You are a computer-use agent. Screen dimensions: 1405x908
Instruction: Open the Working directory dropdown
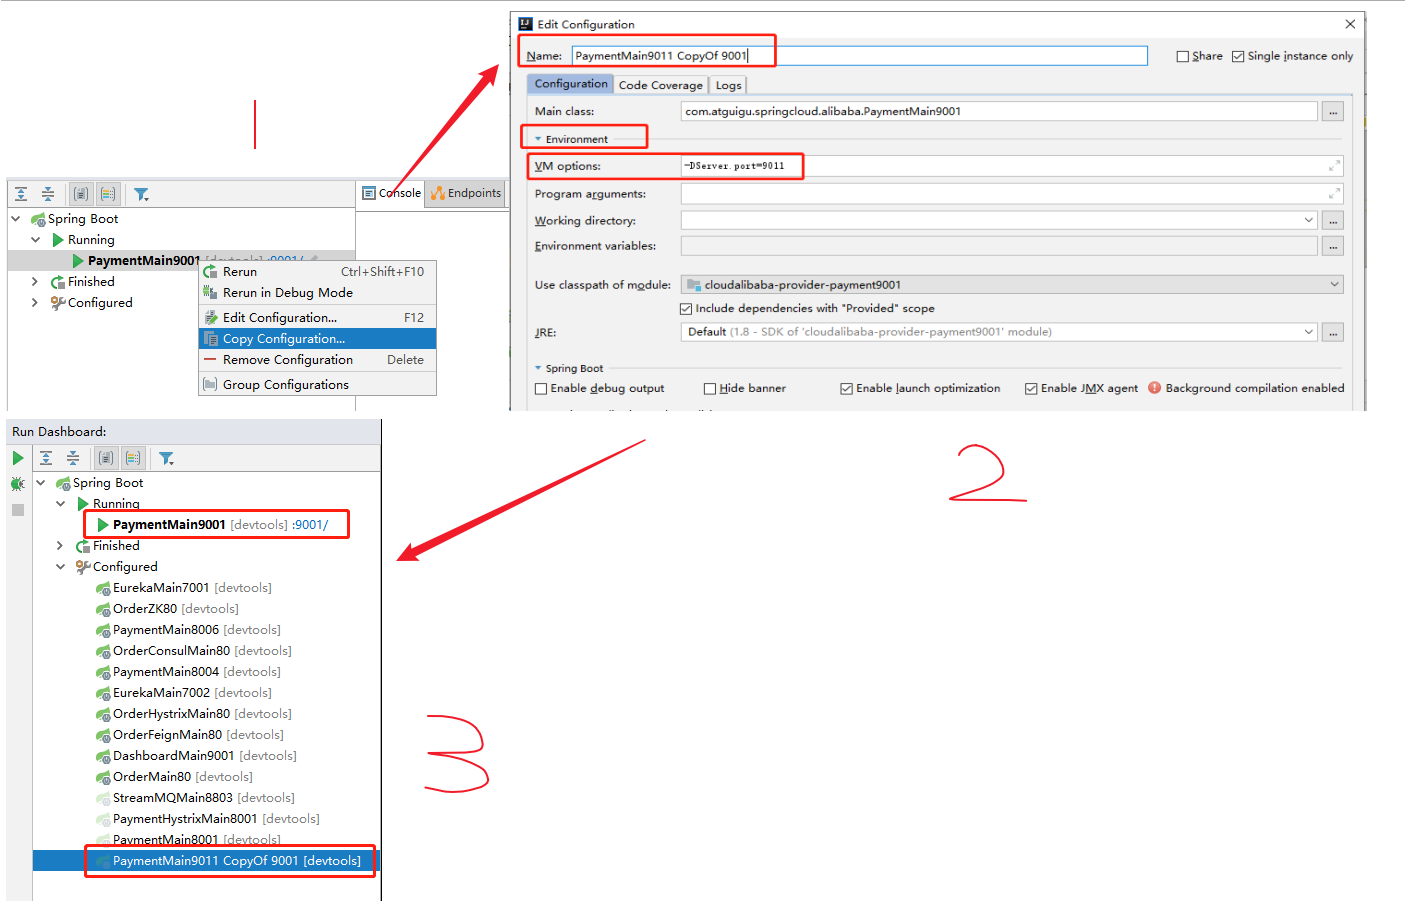[x=1308, y=220]
